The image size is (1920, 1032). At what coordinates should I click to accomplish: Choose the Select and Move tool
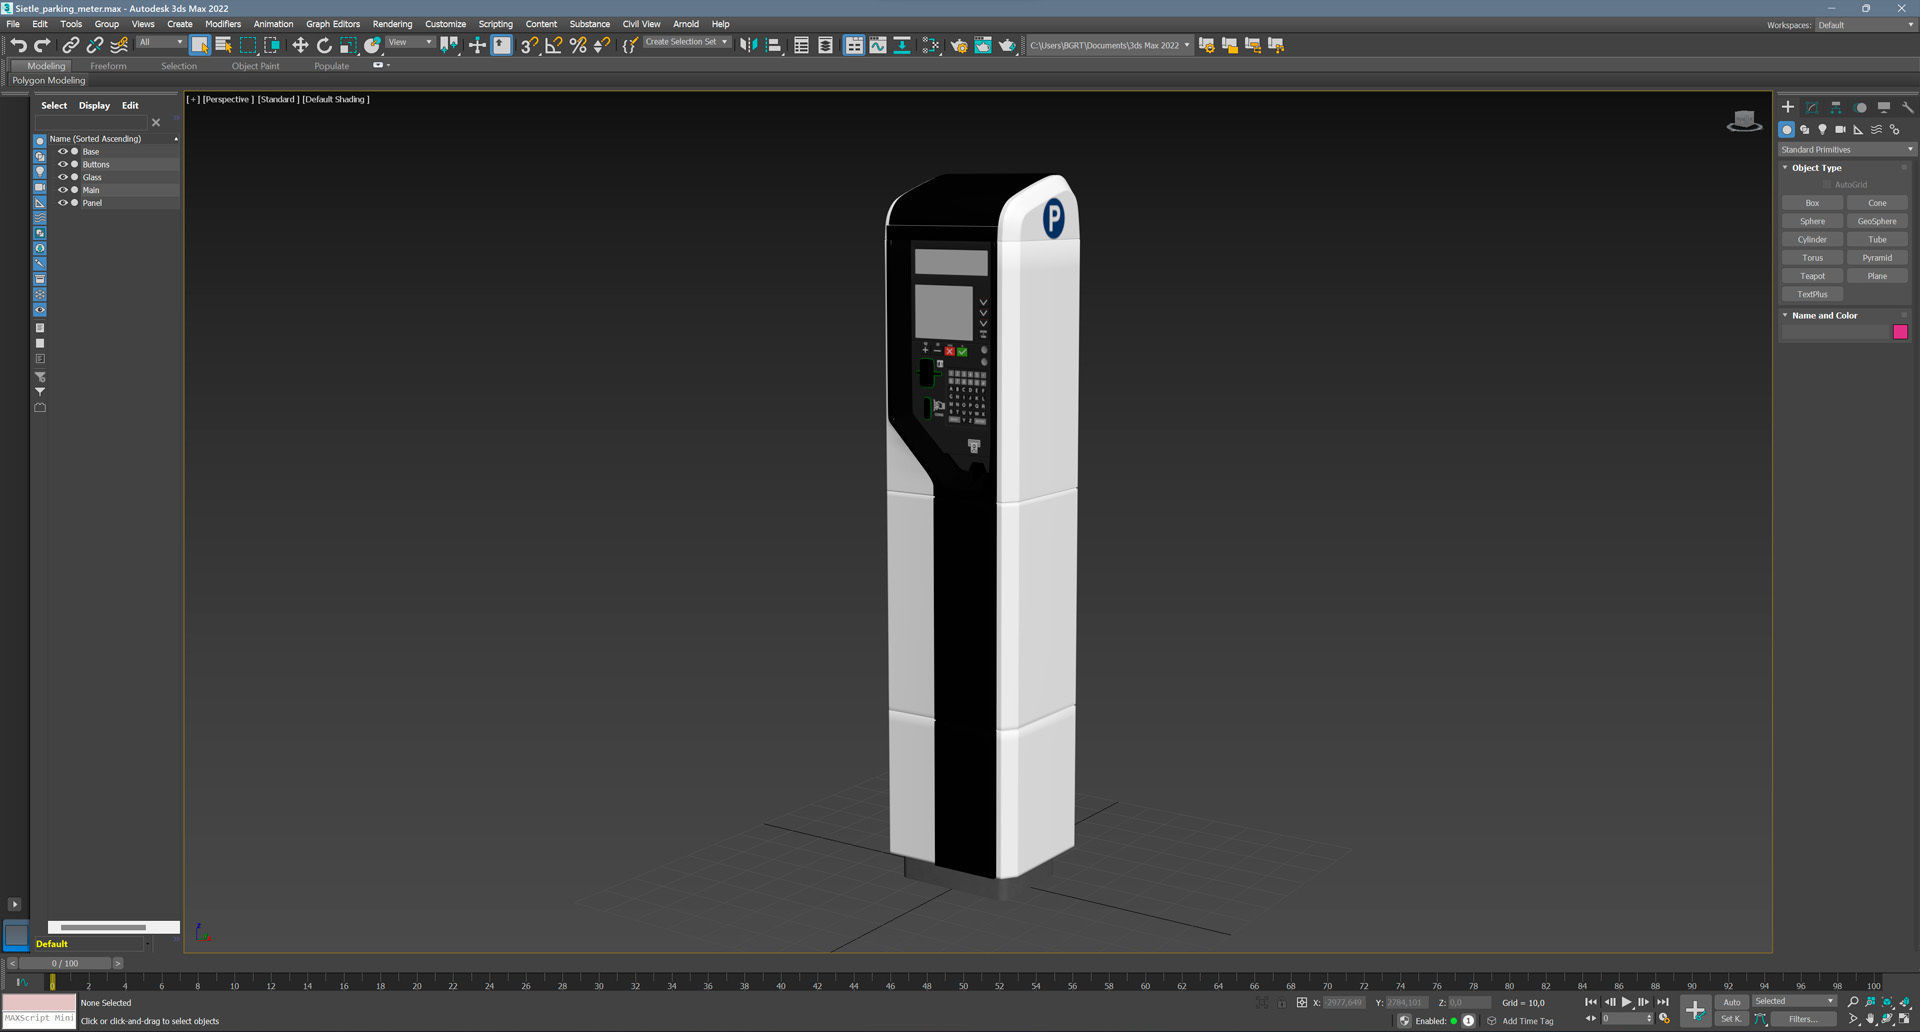pos(300,45)
